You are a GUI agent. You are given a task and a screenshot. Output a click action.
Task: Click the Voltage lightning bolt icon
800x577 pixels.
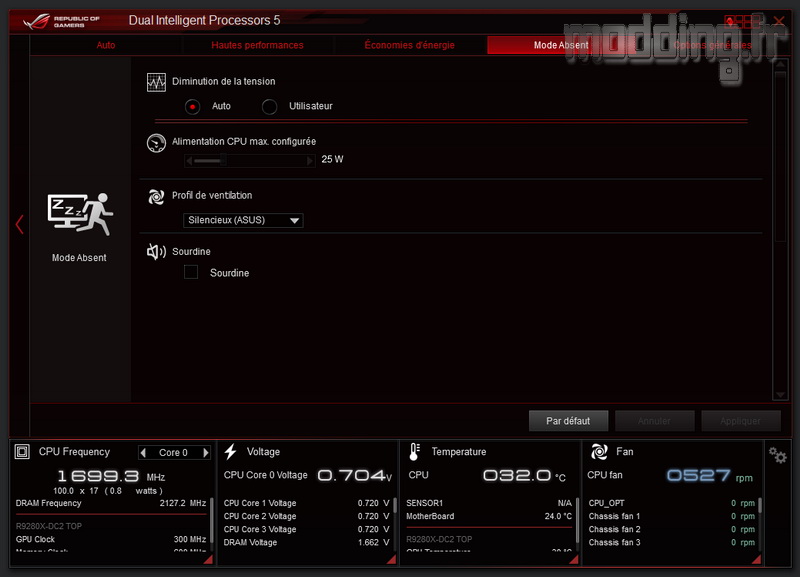click(231, 451)
